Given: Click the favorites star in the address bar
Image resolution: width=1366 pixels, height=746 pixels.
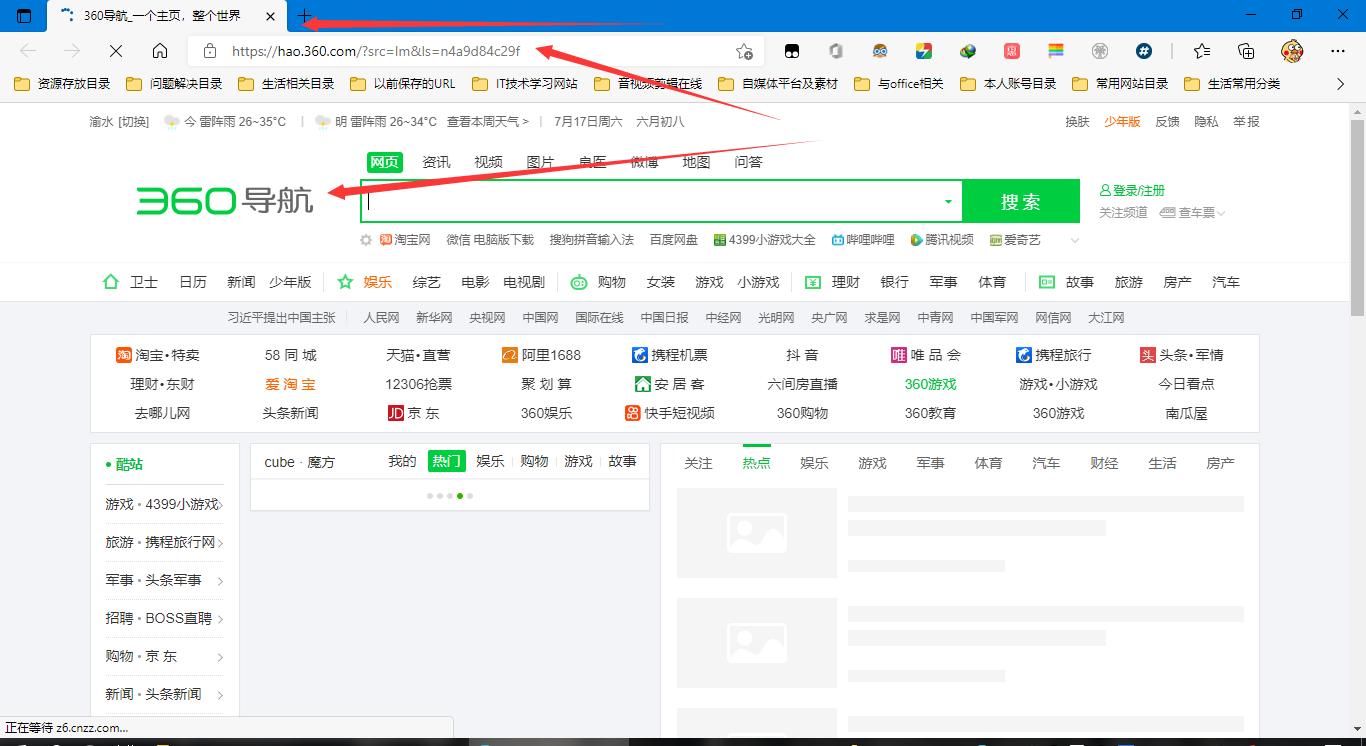Looking at the screenshot, I should point(743,50).
